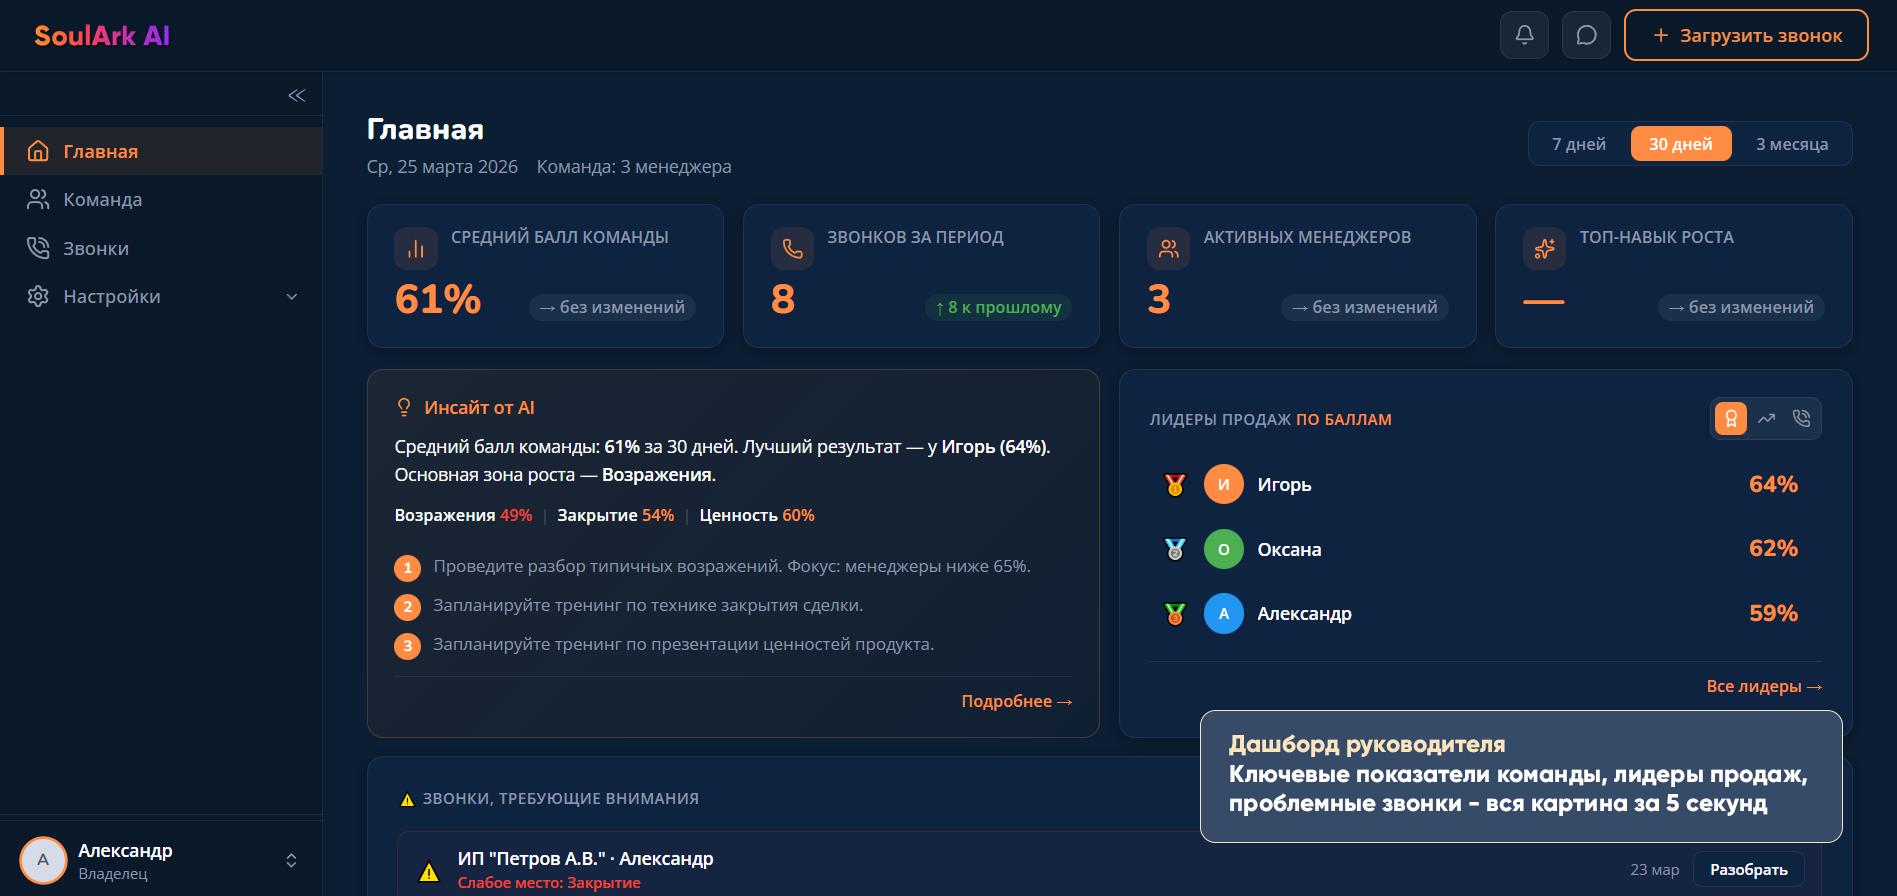Switch leaderboard to score (medal) view
1897x896 pixels.
point(1731,418)
